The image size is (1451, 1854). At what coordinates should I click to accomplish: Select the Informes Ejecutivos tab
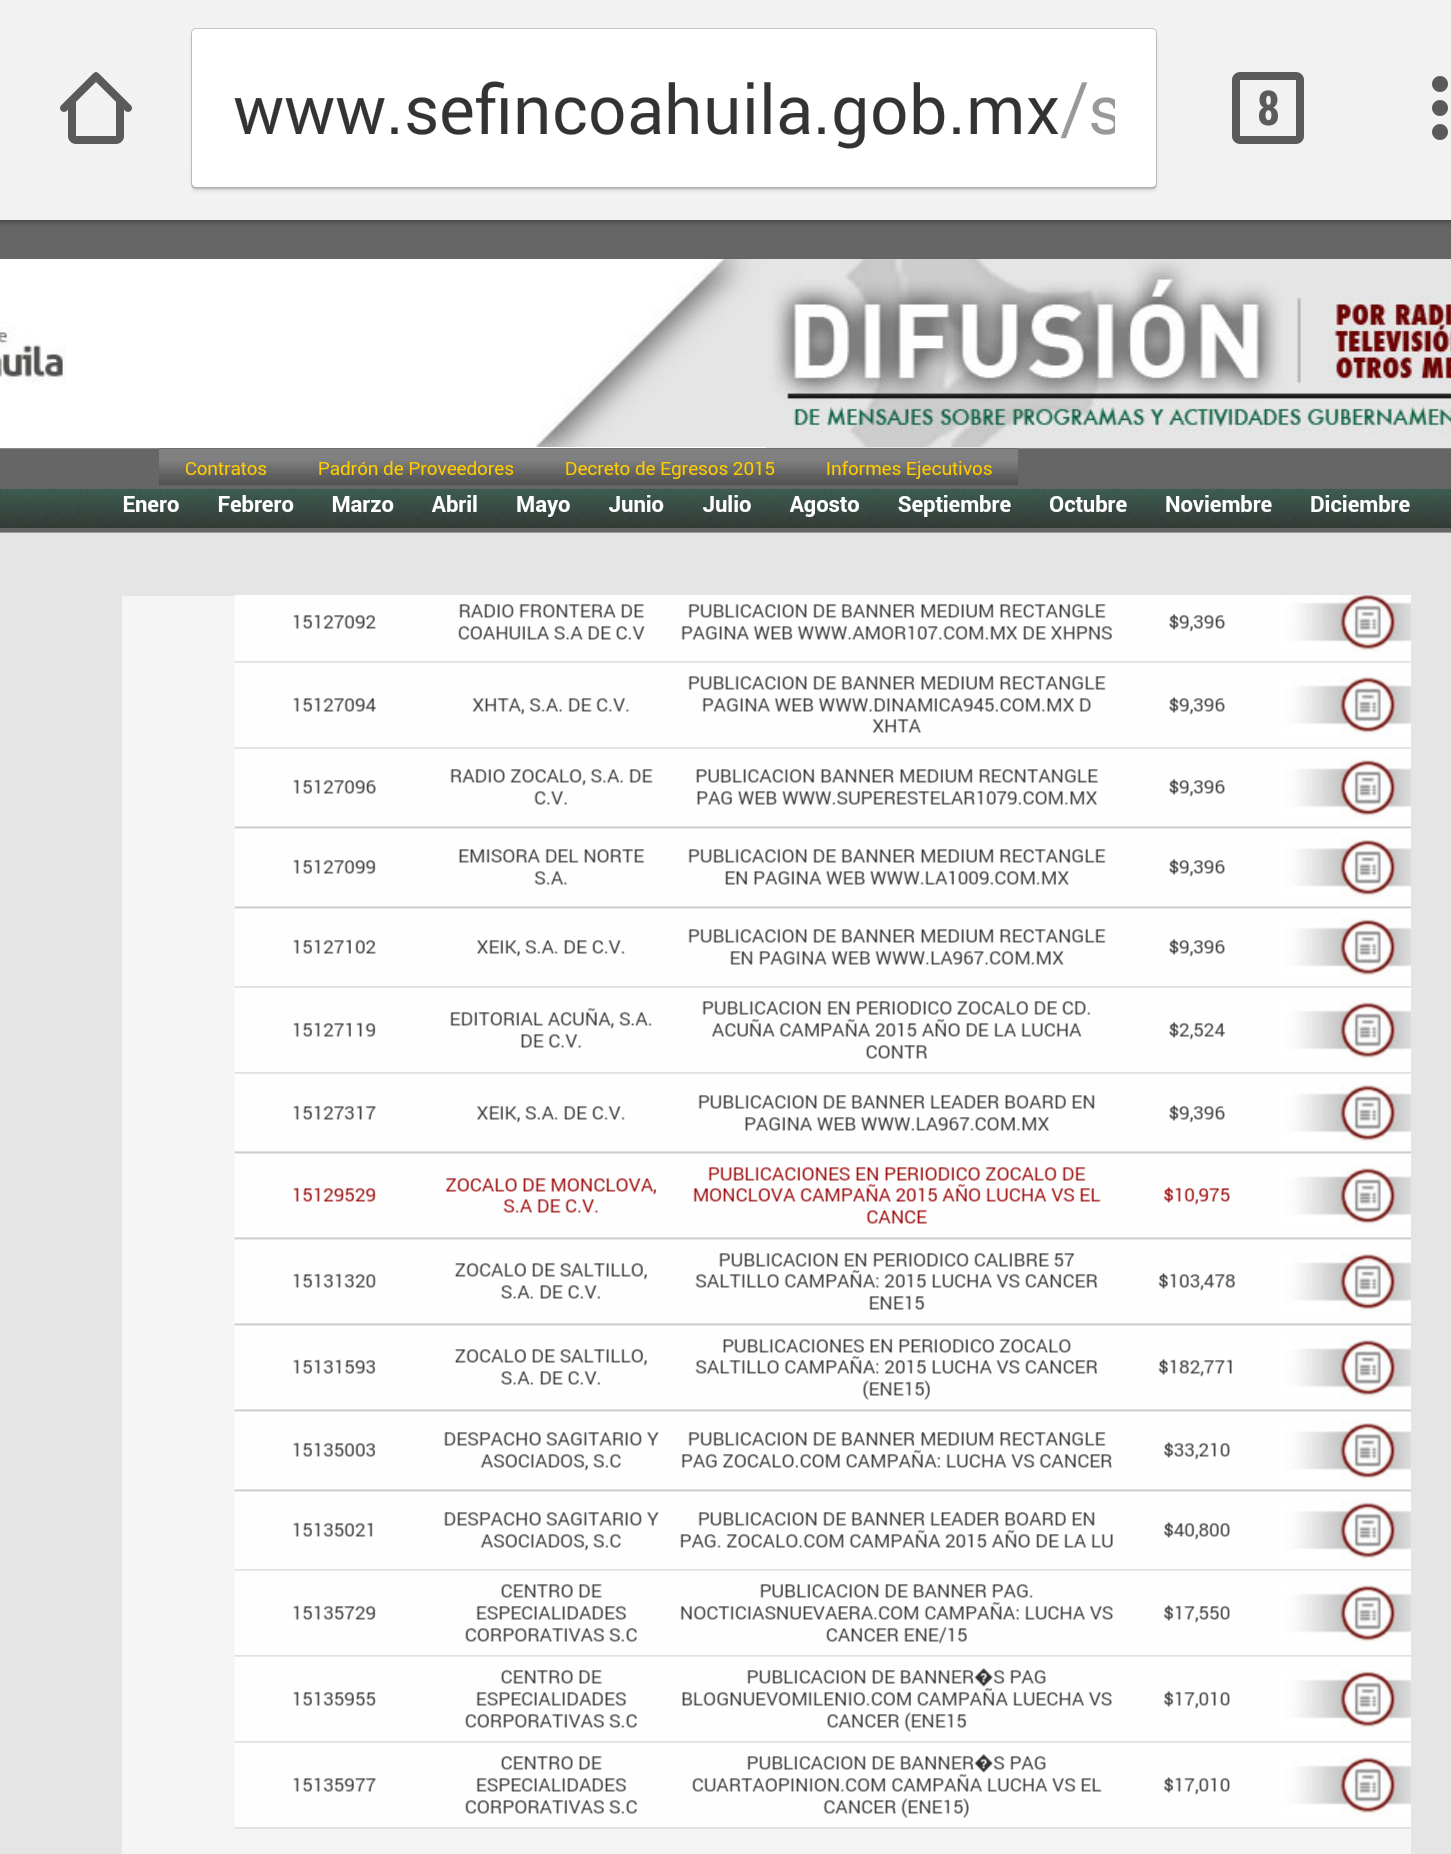point(908,469)
